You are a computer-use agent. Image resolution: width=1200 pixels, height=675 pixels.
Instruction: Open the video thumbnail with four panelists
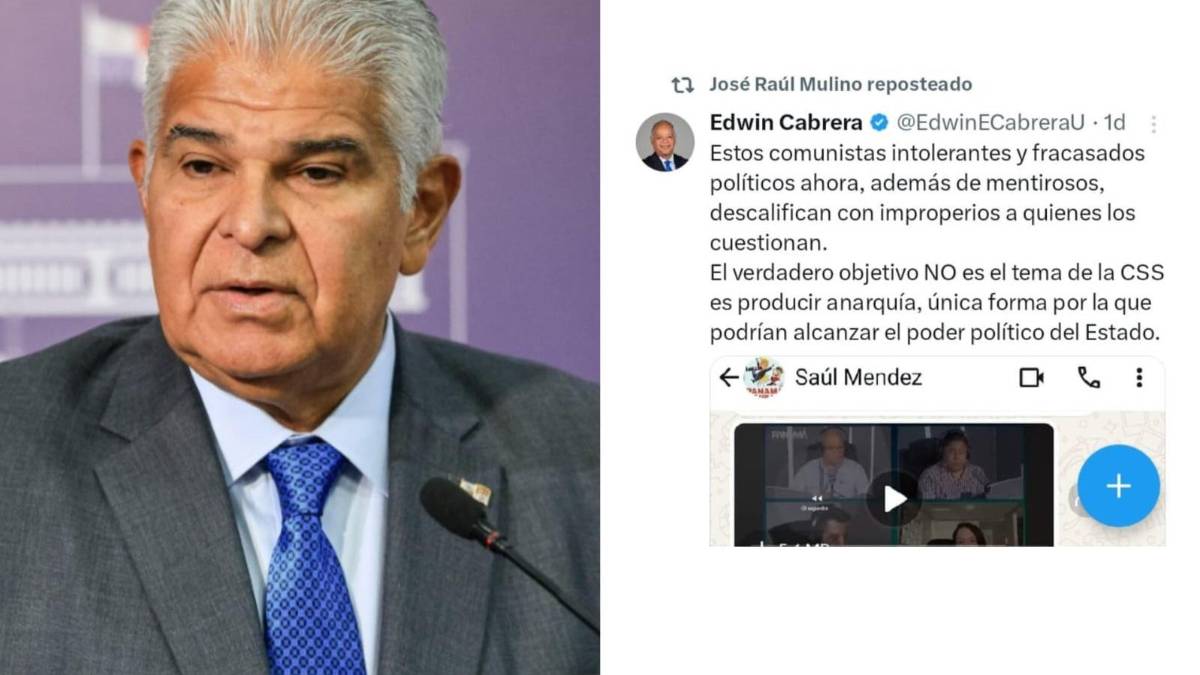coord(893,485)
